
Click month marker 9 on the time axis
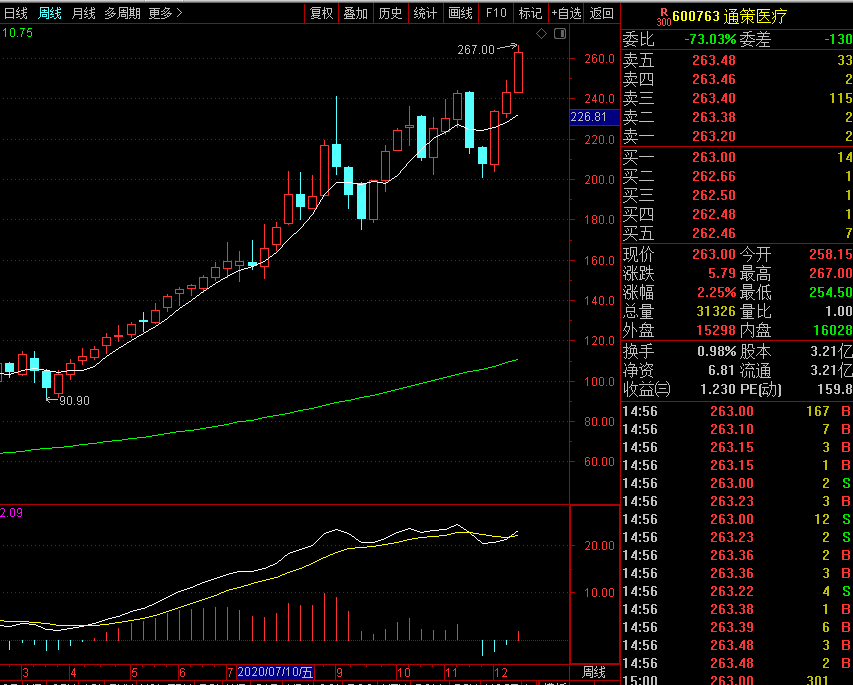point(339,672)
